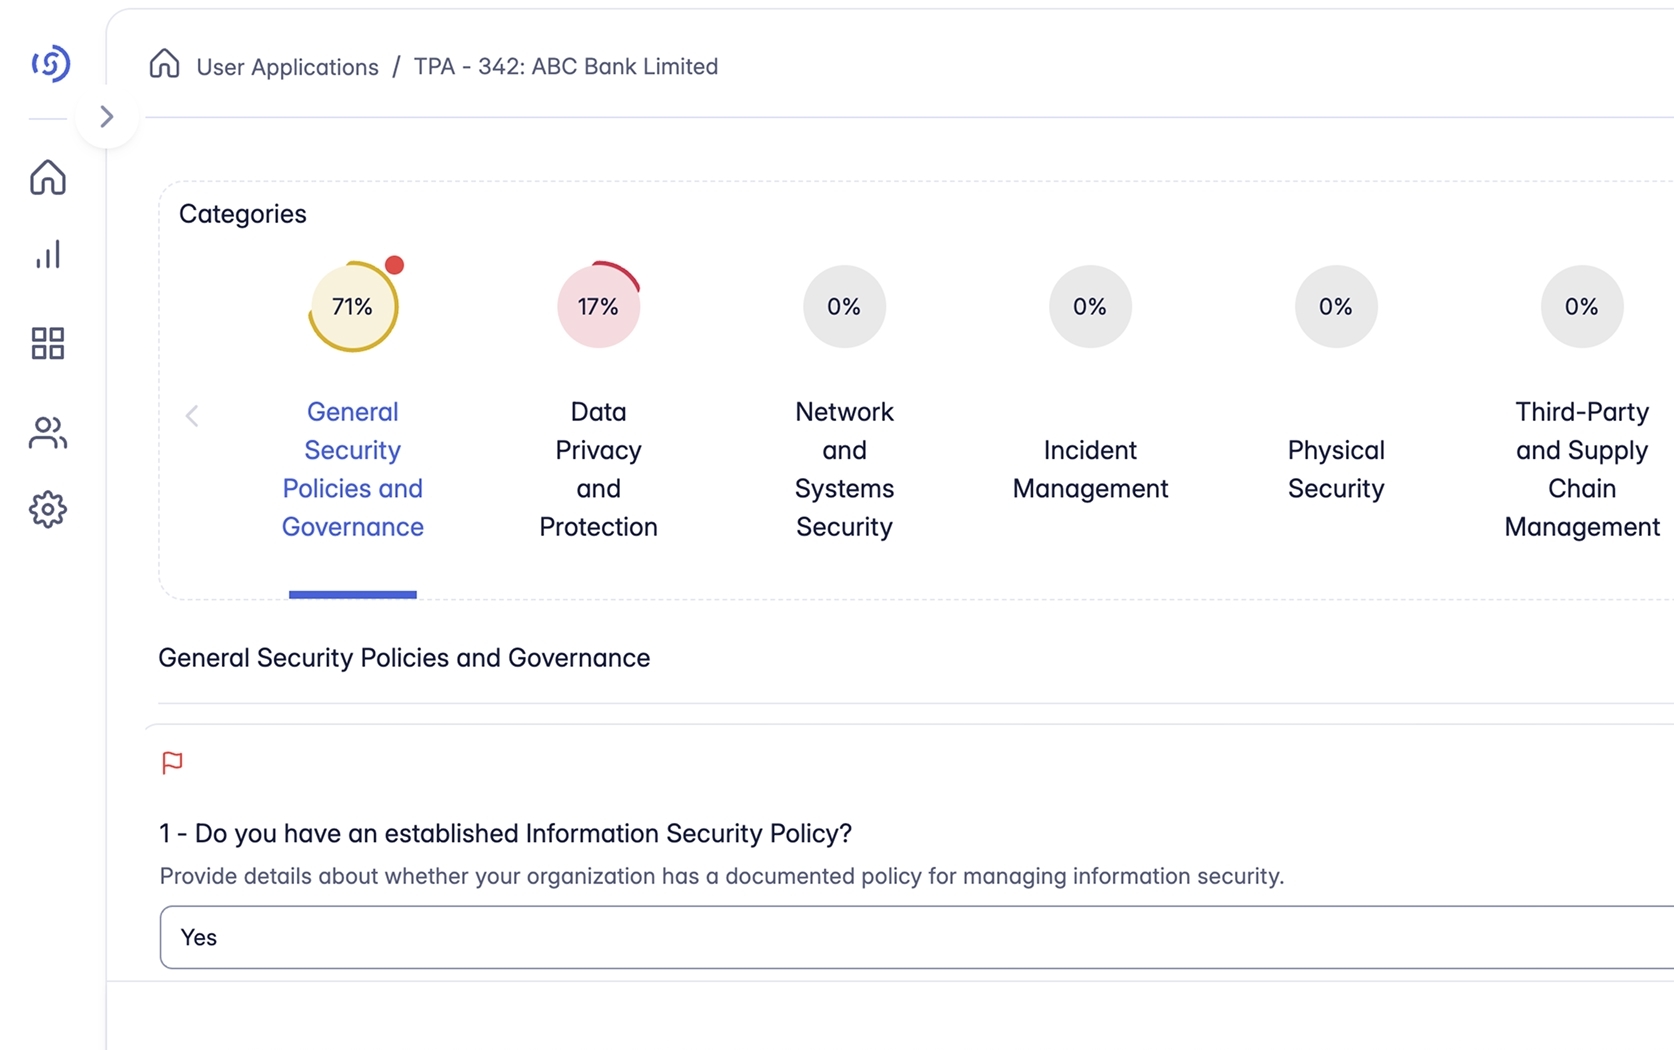
Task: Click the app logo in sidebar
Action: click(50, 64)
